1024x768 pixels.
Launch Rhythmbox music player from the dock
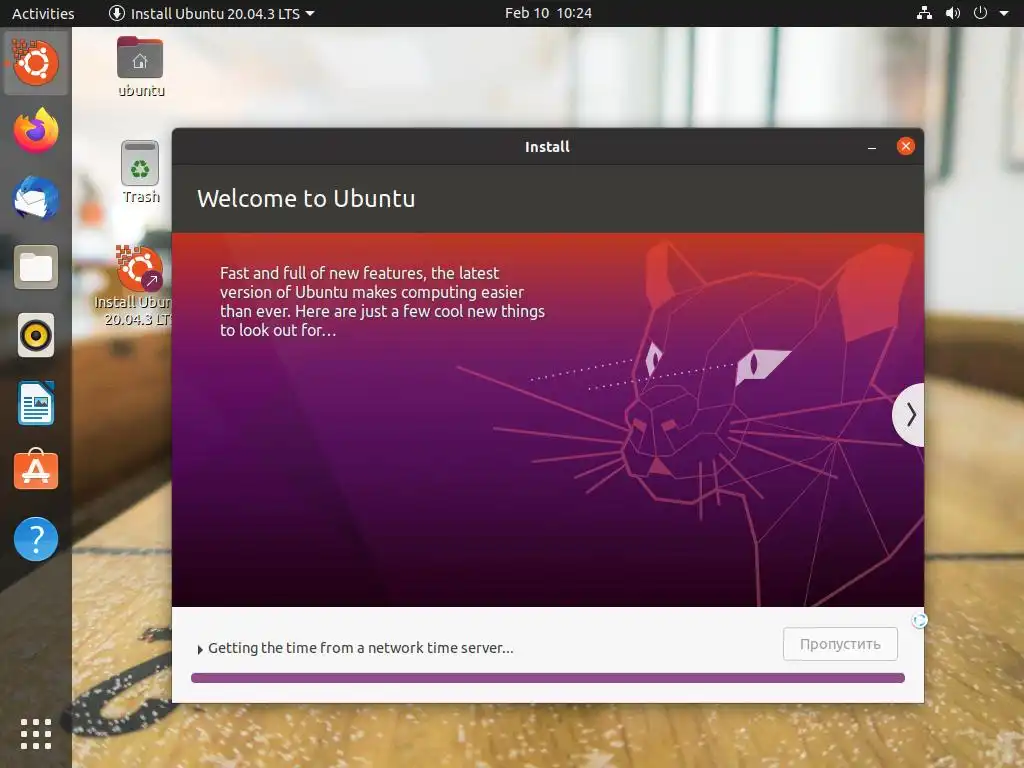click(36, 336)
